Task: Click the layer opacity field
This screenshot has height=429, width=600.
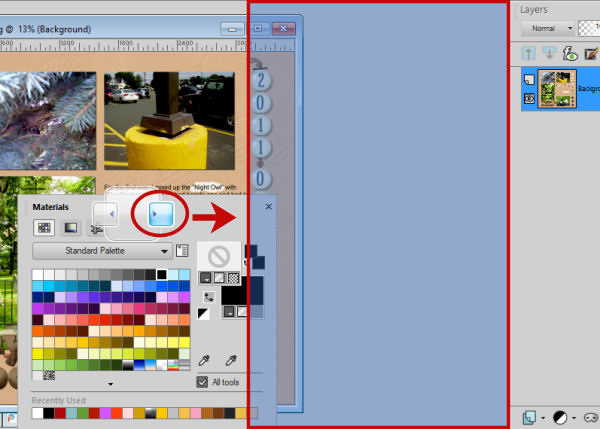Action: [x=589, y=29]
